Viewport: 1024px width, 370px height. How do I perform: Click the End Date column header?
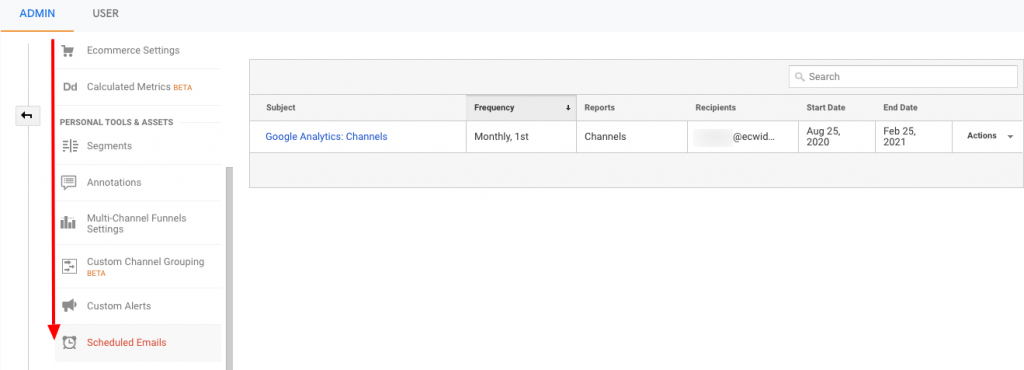click(x=901, y=108)
